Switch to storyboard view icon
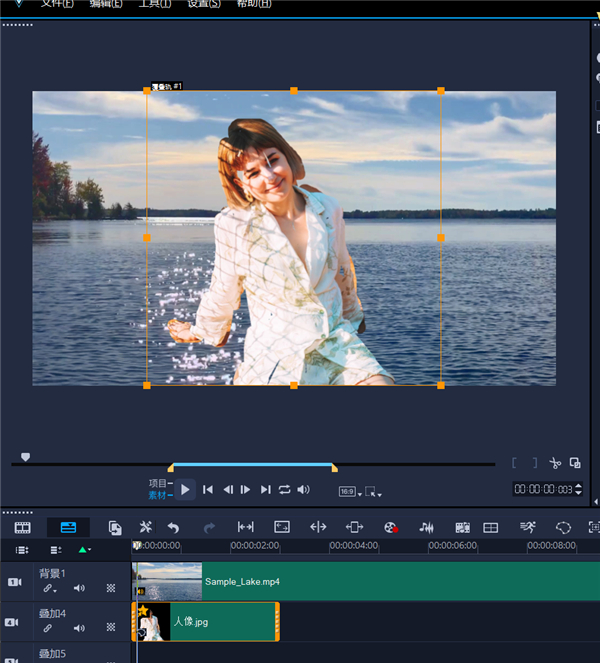600x663 pixels. pos(22,527)
